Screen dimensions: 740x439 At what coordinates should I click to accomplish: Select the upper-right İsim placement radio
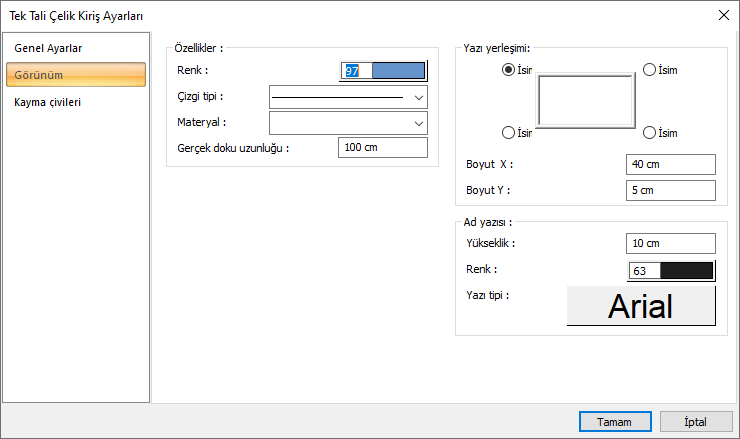tap(650, 70)
